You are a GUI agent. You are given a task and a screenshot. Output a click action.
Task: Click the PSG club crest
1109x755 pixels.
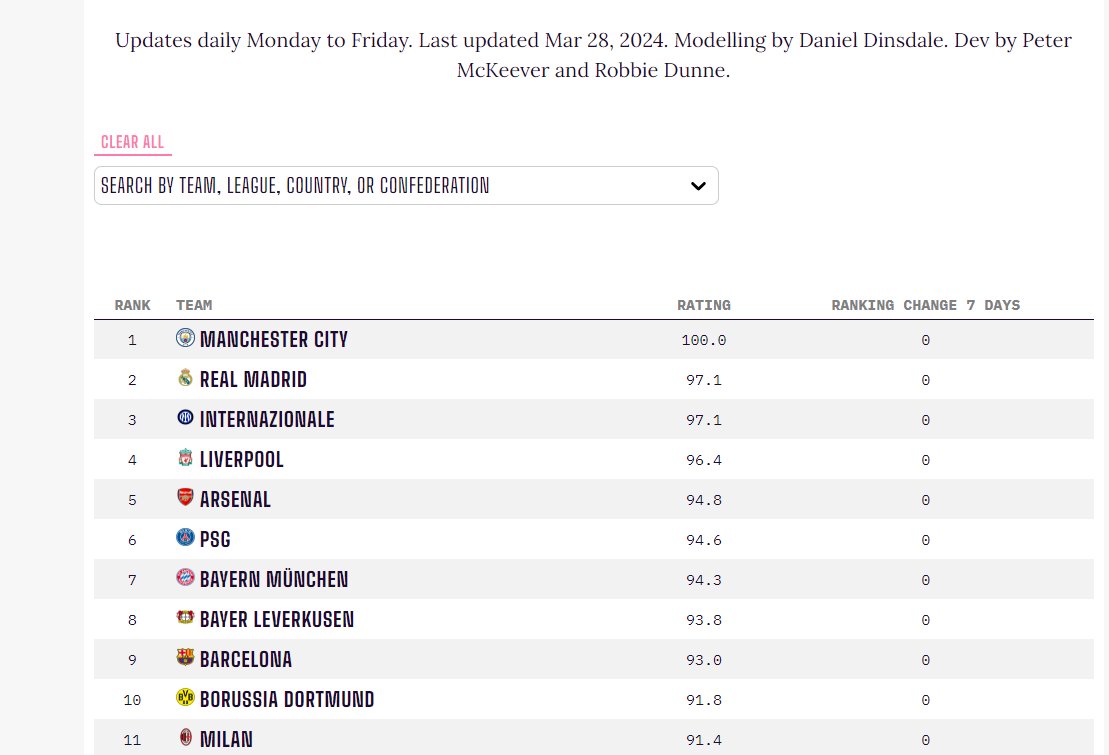(x=185, y=538)
